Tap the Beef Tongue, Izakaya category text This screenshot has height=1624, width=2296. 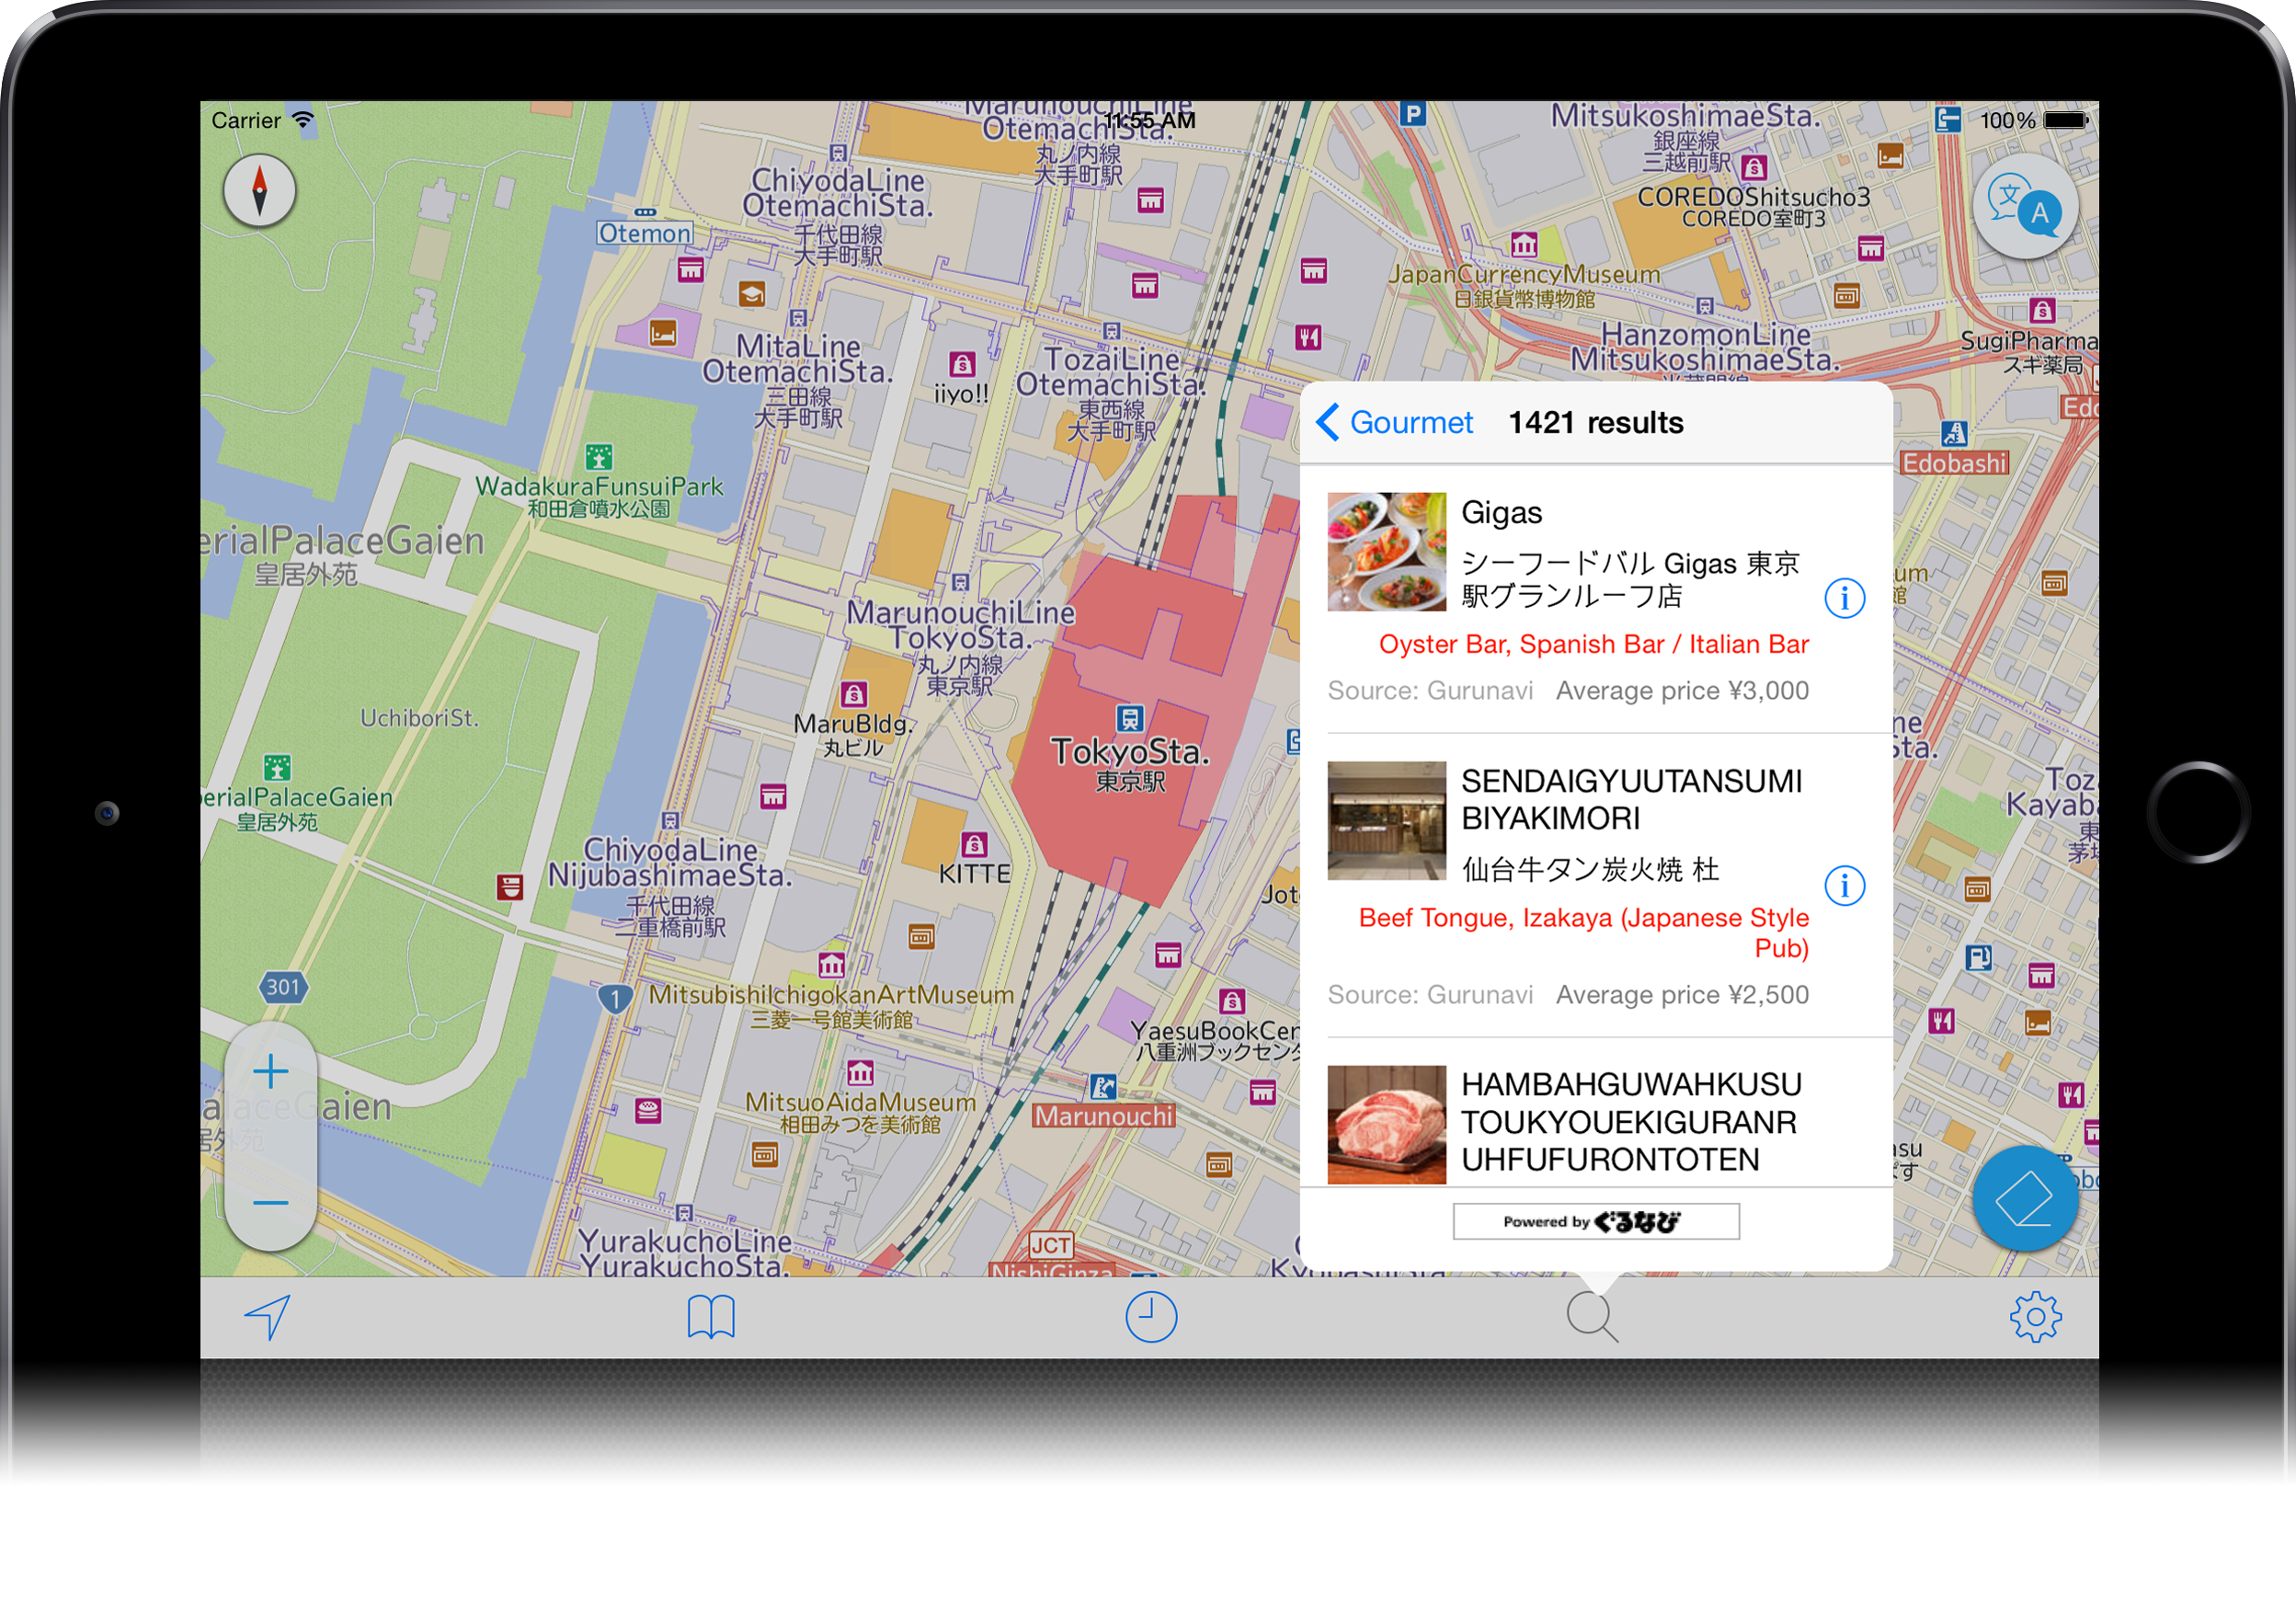(1584, 932)
